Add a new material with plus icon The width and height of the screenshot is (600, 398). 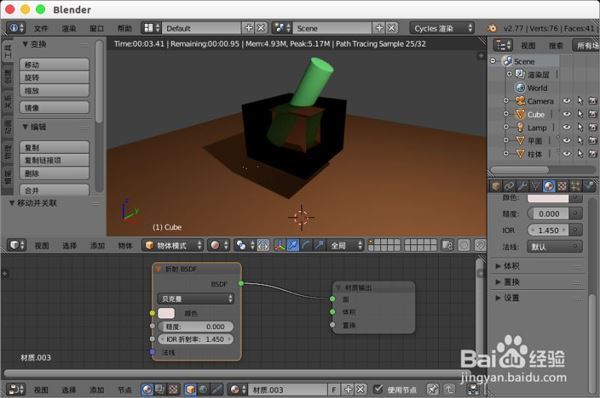348,390
